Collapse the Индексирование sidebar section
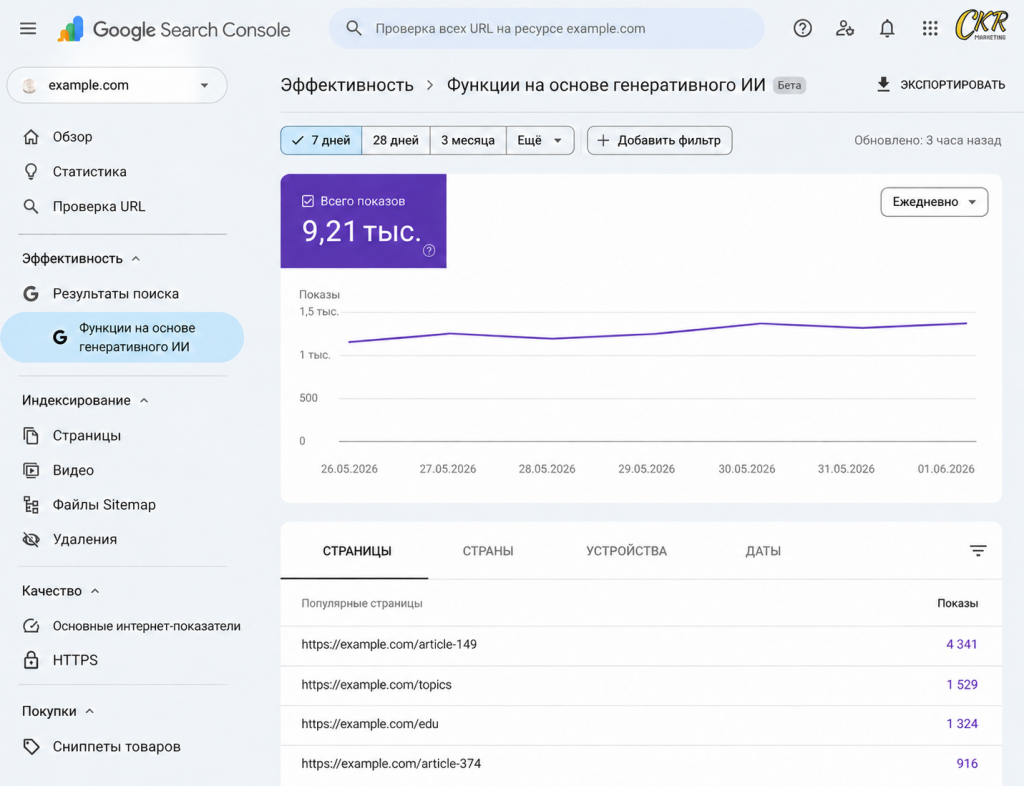The height and width of the screenshot is (786, 1024). (x=85, y=400)
